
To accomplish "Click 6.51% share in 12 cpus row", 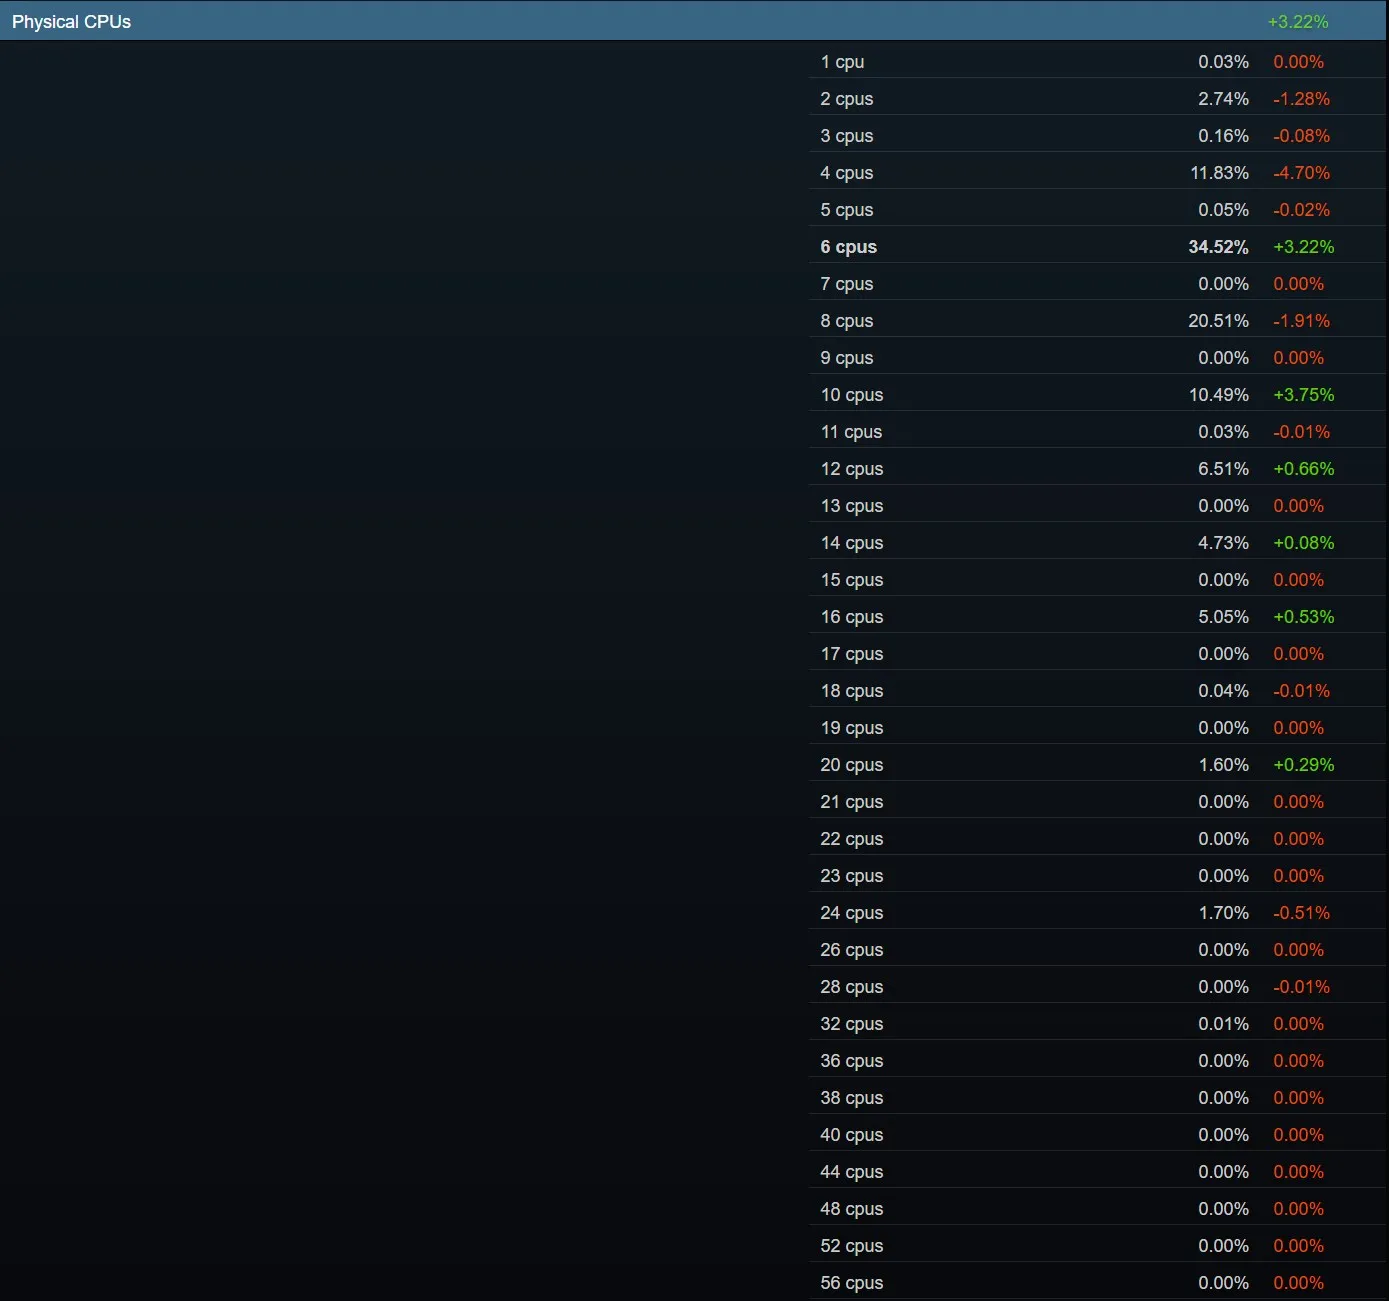I will coord(1223,469).
